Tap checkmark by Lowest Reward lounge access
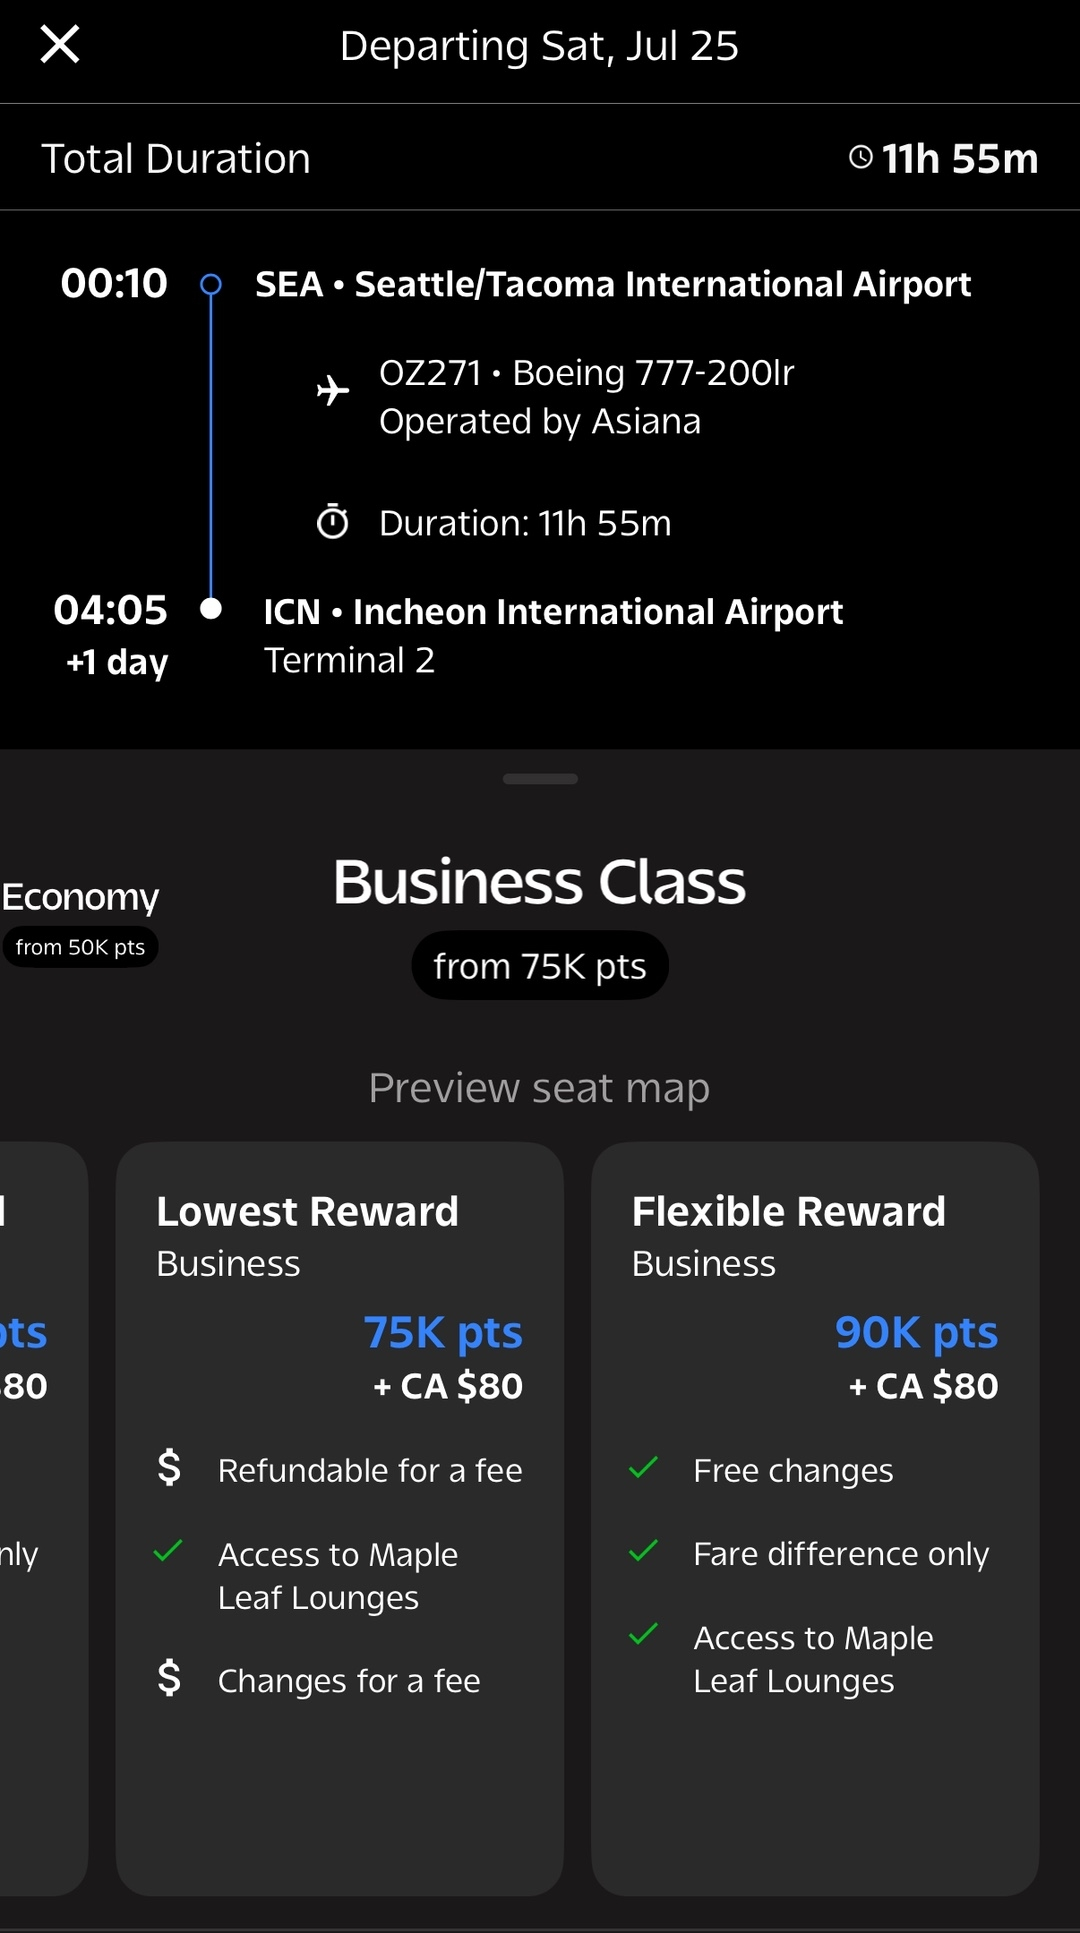Viewport: 1080px width, 1933px height. (168, 1552)
